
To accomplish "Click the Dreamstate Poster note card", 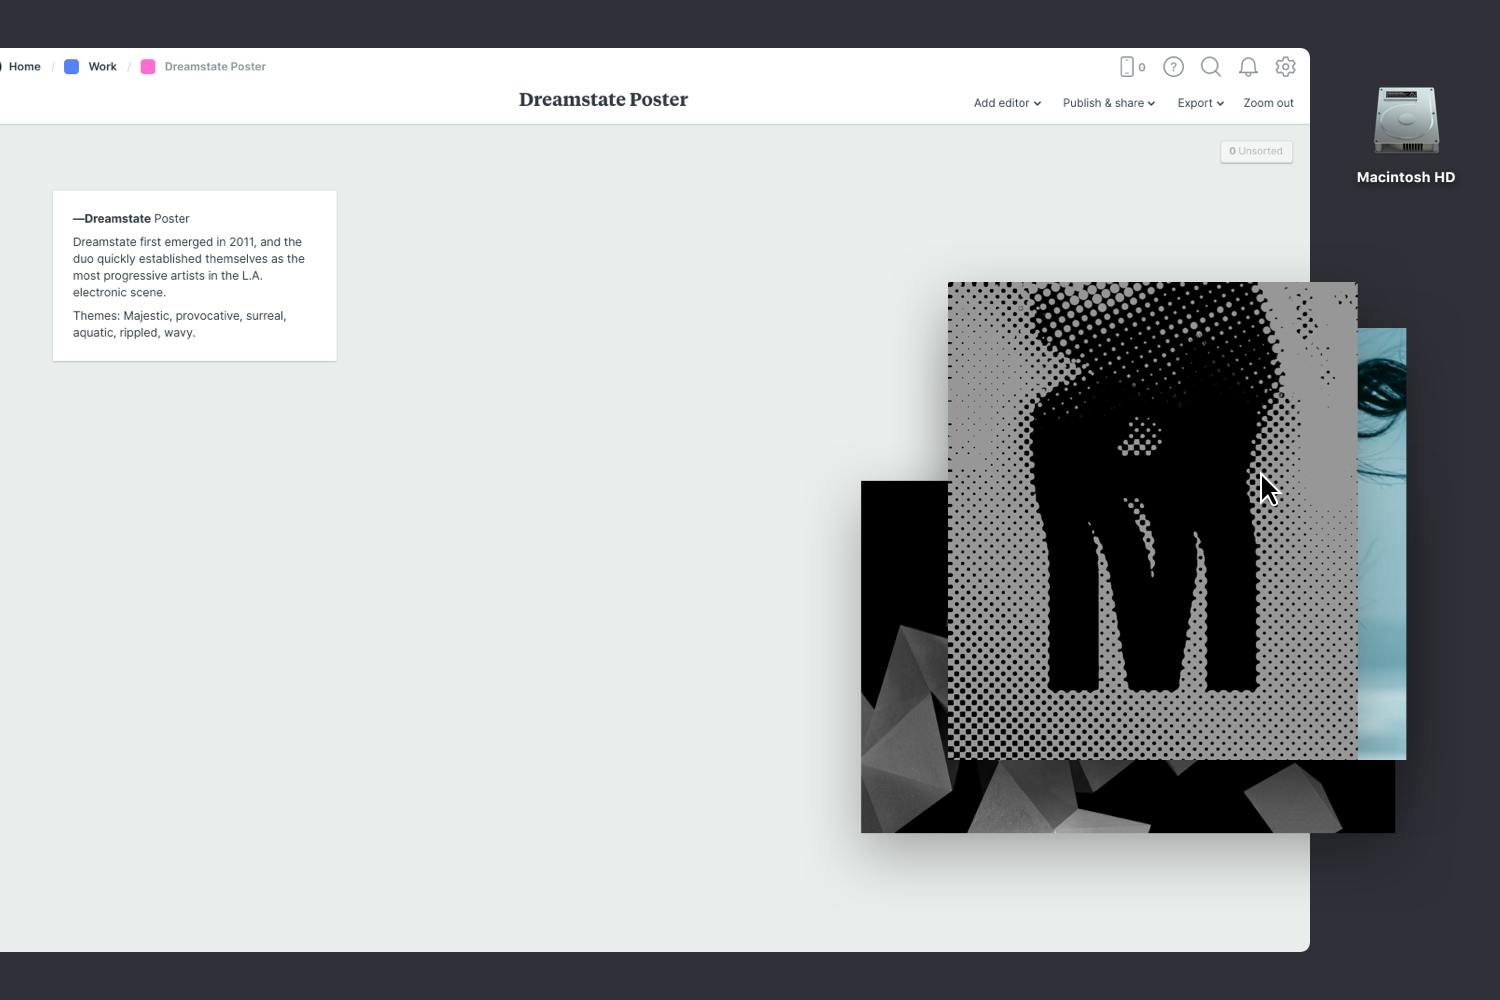I will (194, 275).
